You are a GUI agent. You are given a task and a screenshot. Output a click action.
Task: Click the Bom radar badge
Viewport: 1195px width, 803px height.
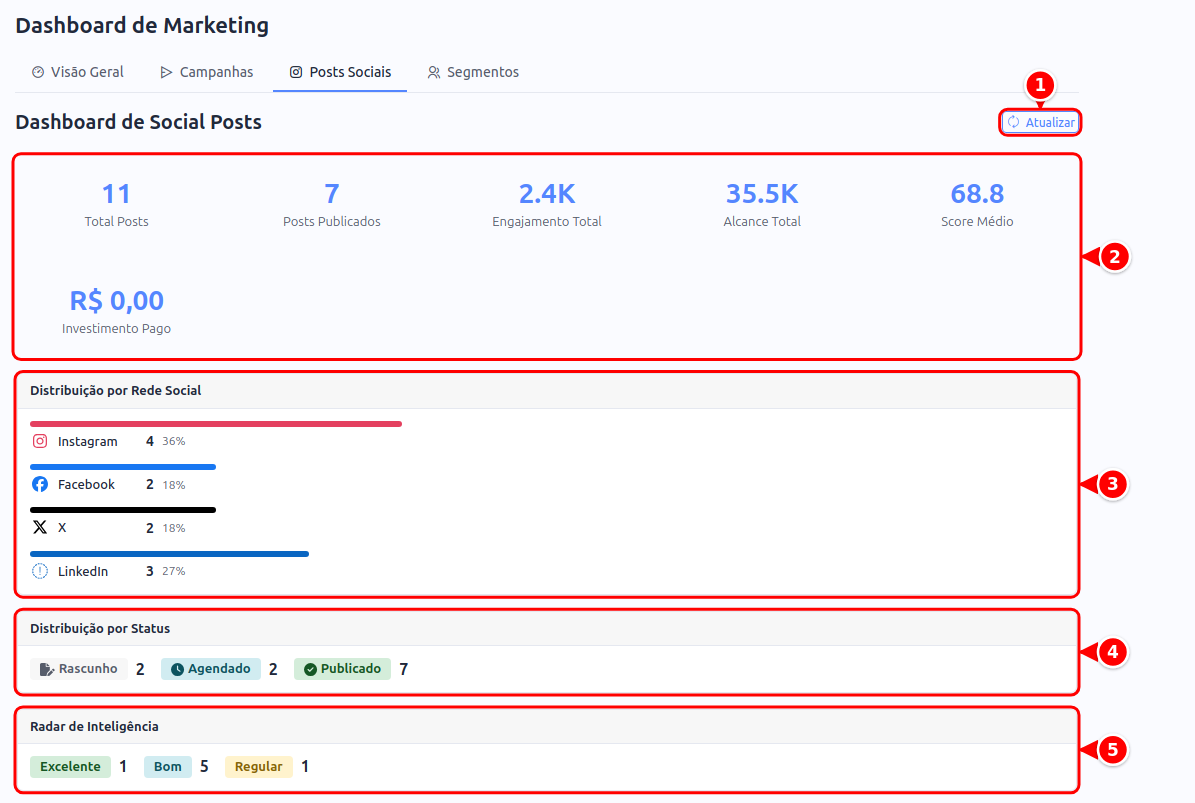168,766
